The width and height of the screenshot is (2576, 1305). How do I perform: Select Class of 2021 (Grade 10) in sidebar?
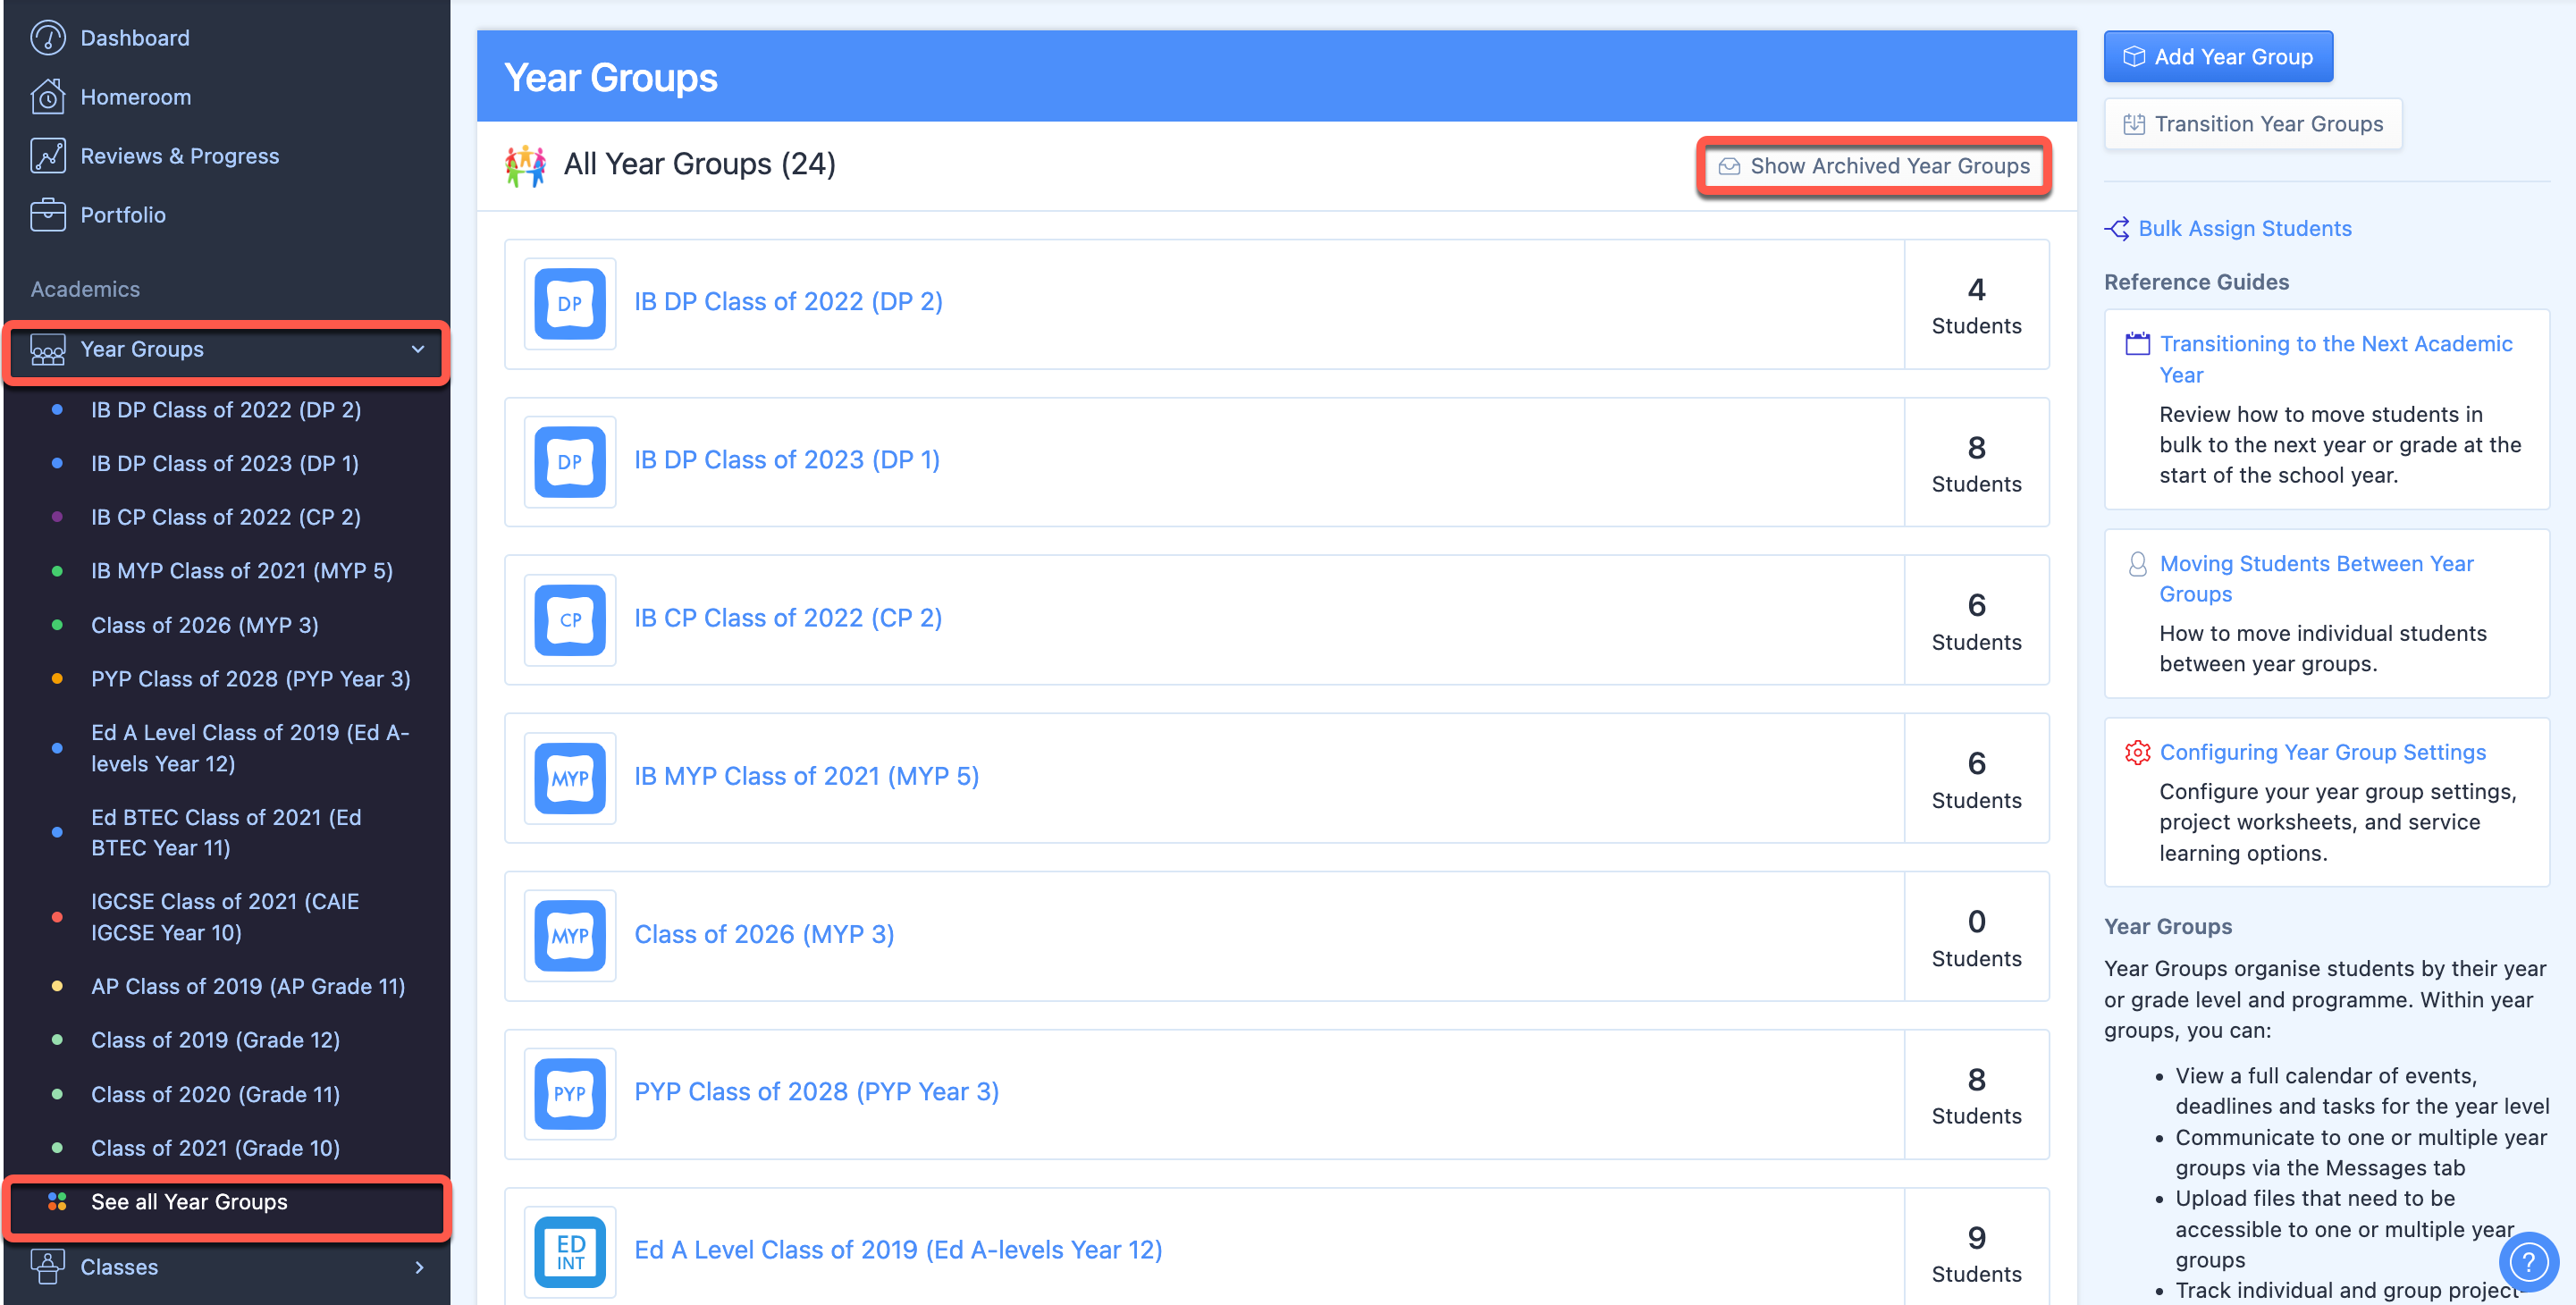click(x=216, y=1149)
